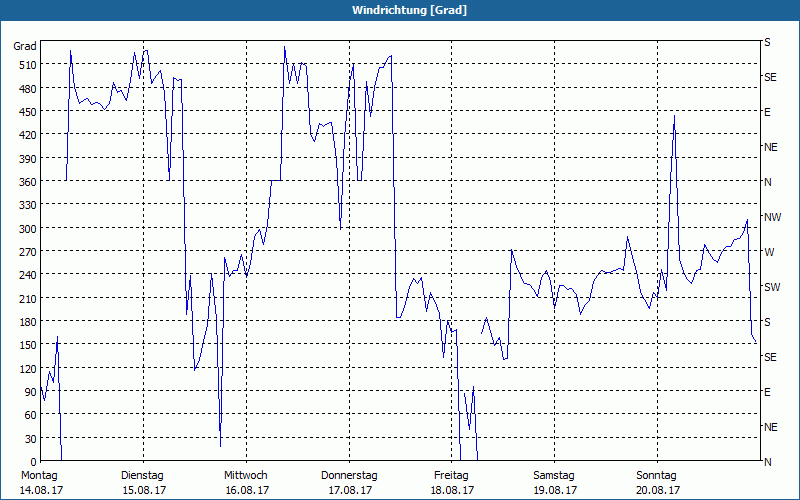Click the 270 value on left axis
Screen dimensions: 800x500
click(28, 252)
